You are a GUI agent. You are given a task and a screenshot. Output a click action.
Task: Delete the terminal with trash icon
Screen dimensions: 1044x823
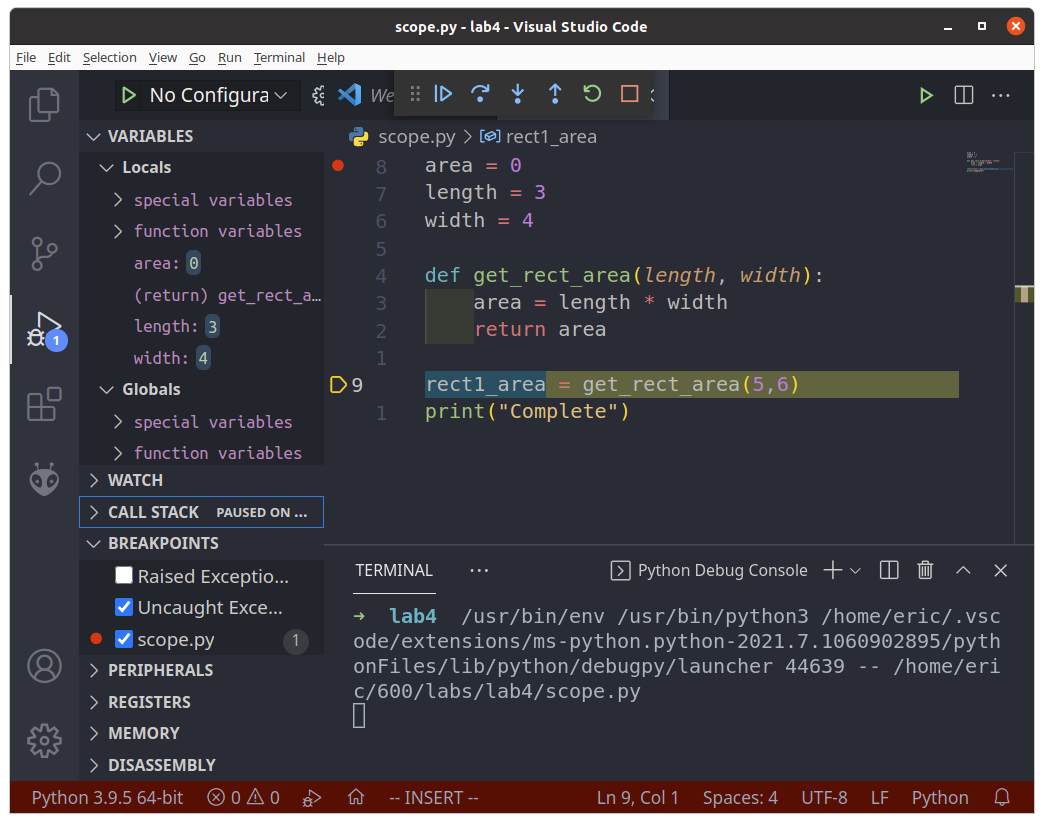[x=925, y=570]
